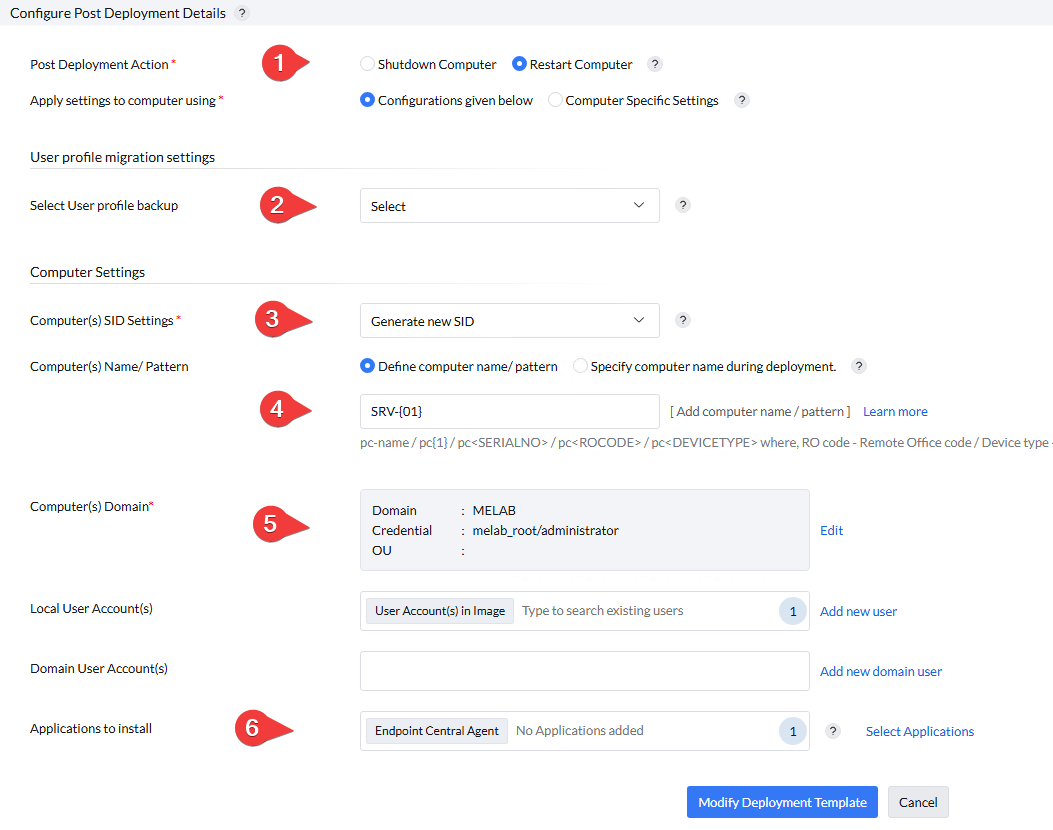Expand the Generate new SID dropdown

(x=509, y=321)
